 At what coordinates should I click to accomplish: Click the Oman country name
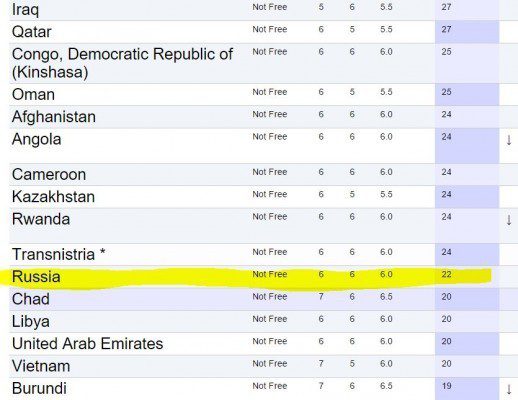coord(33,95)
